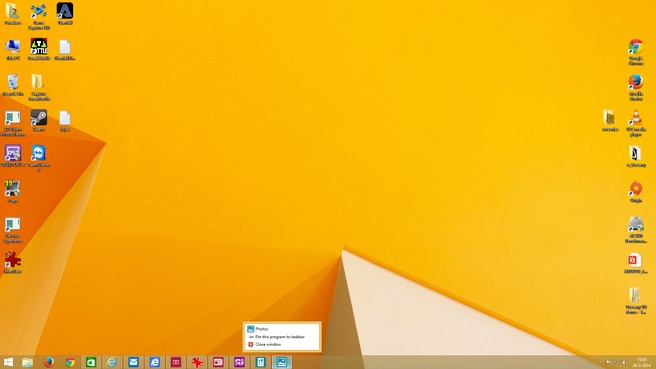Click the active Photos taskbar button

(x=282, y=362)
